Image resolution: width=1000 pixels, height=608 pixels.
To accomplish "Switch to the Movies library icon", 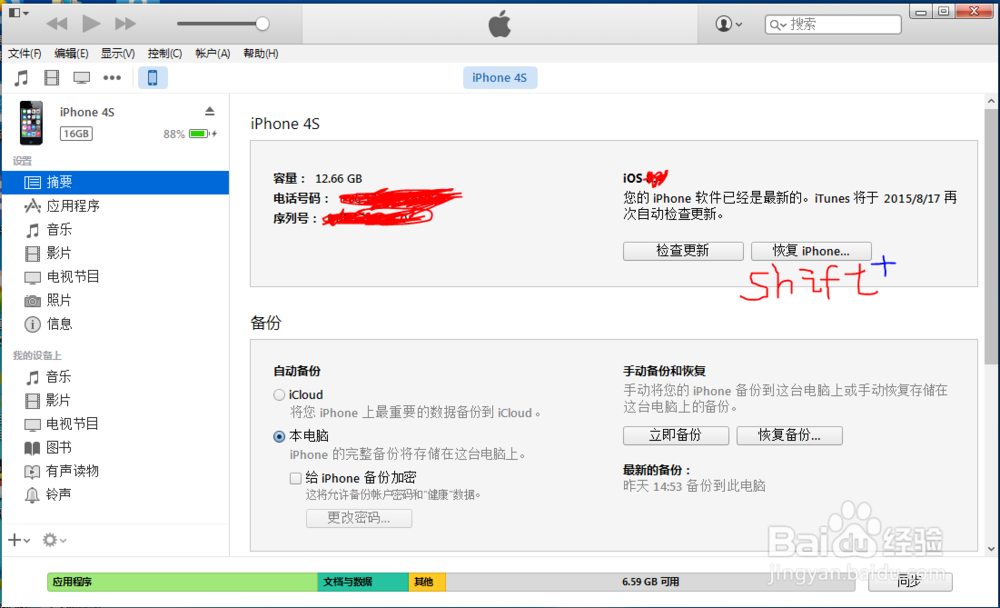I will [52, 78].
